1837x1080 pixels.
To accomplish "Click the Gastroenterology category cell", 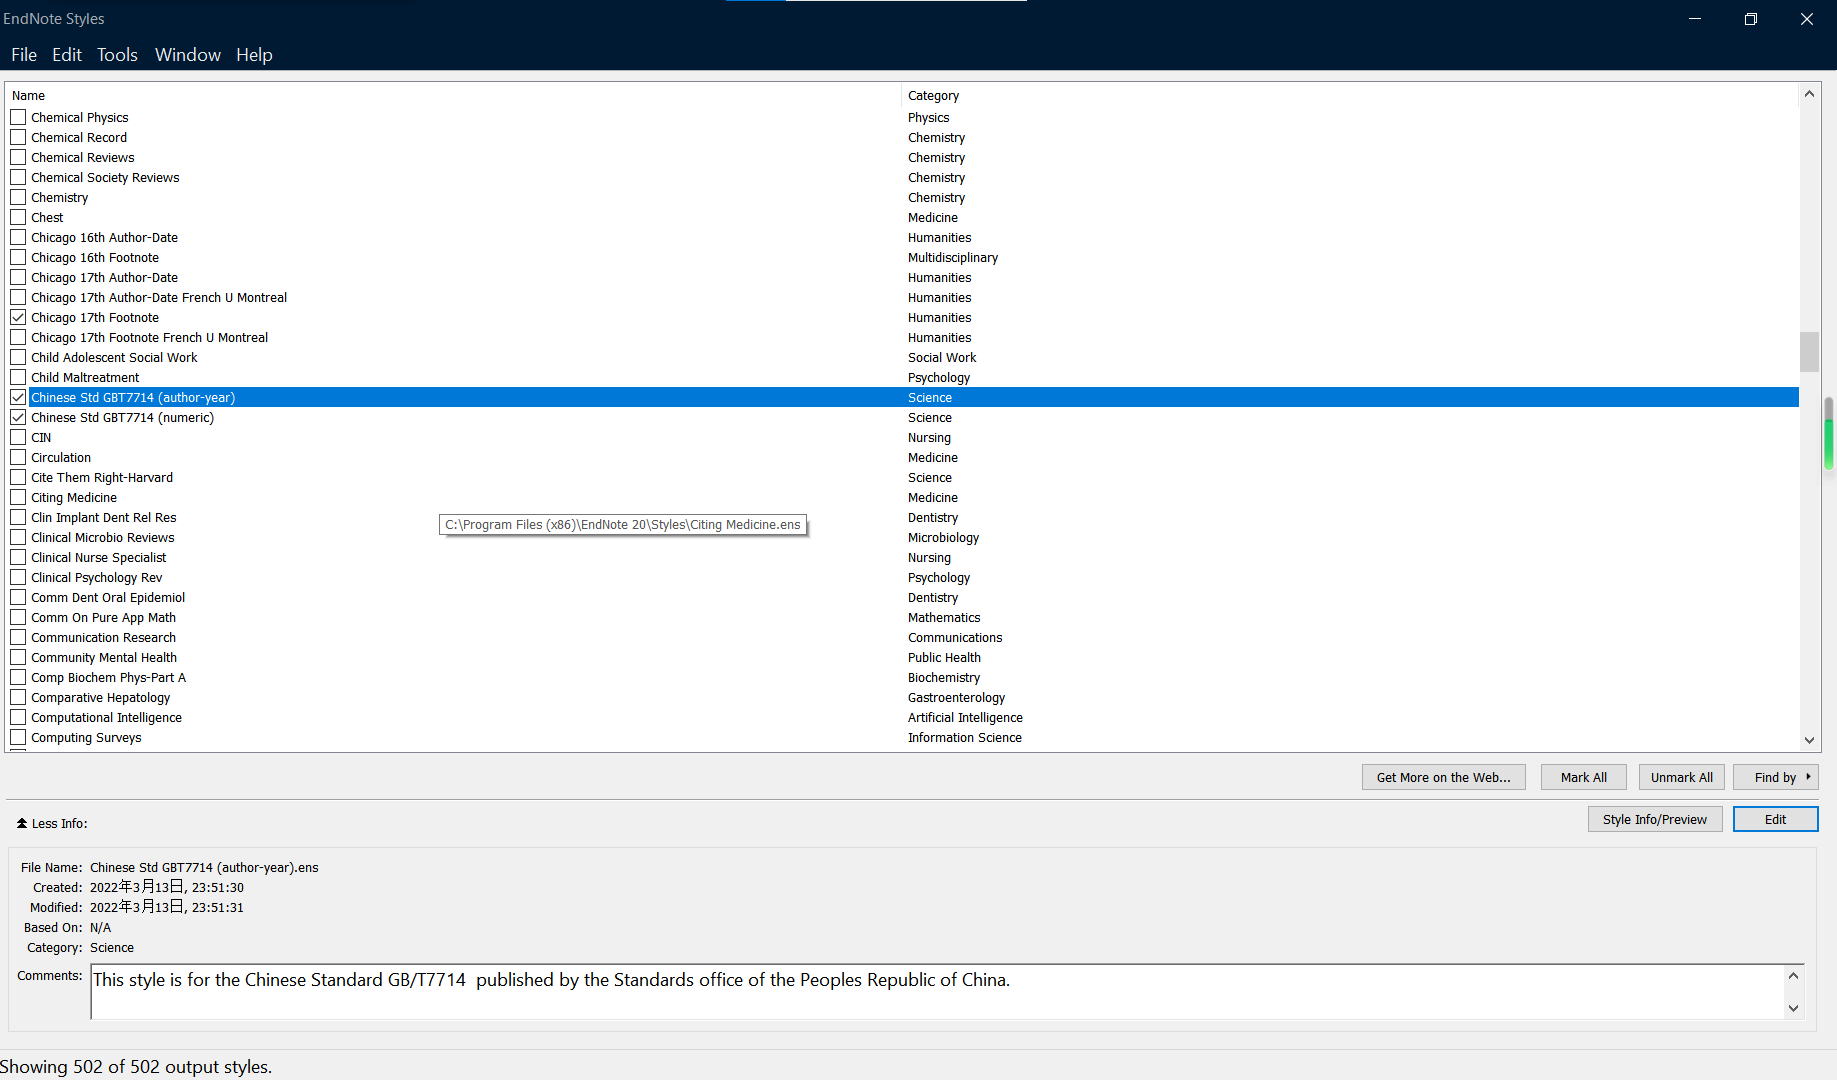I will [x=956, y=697].
